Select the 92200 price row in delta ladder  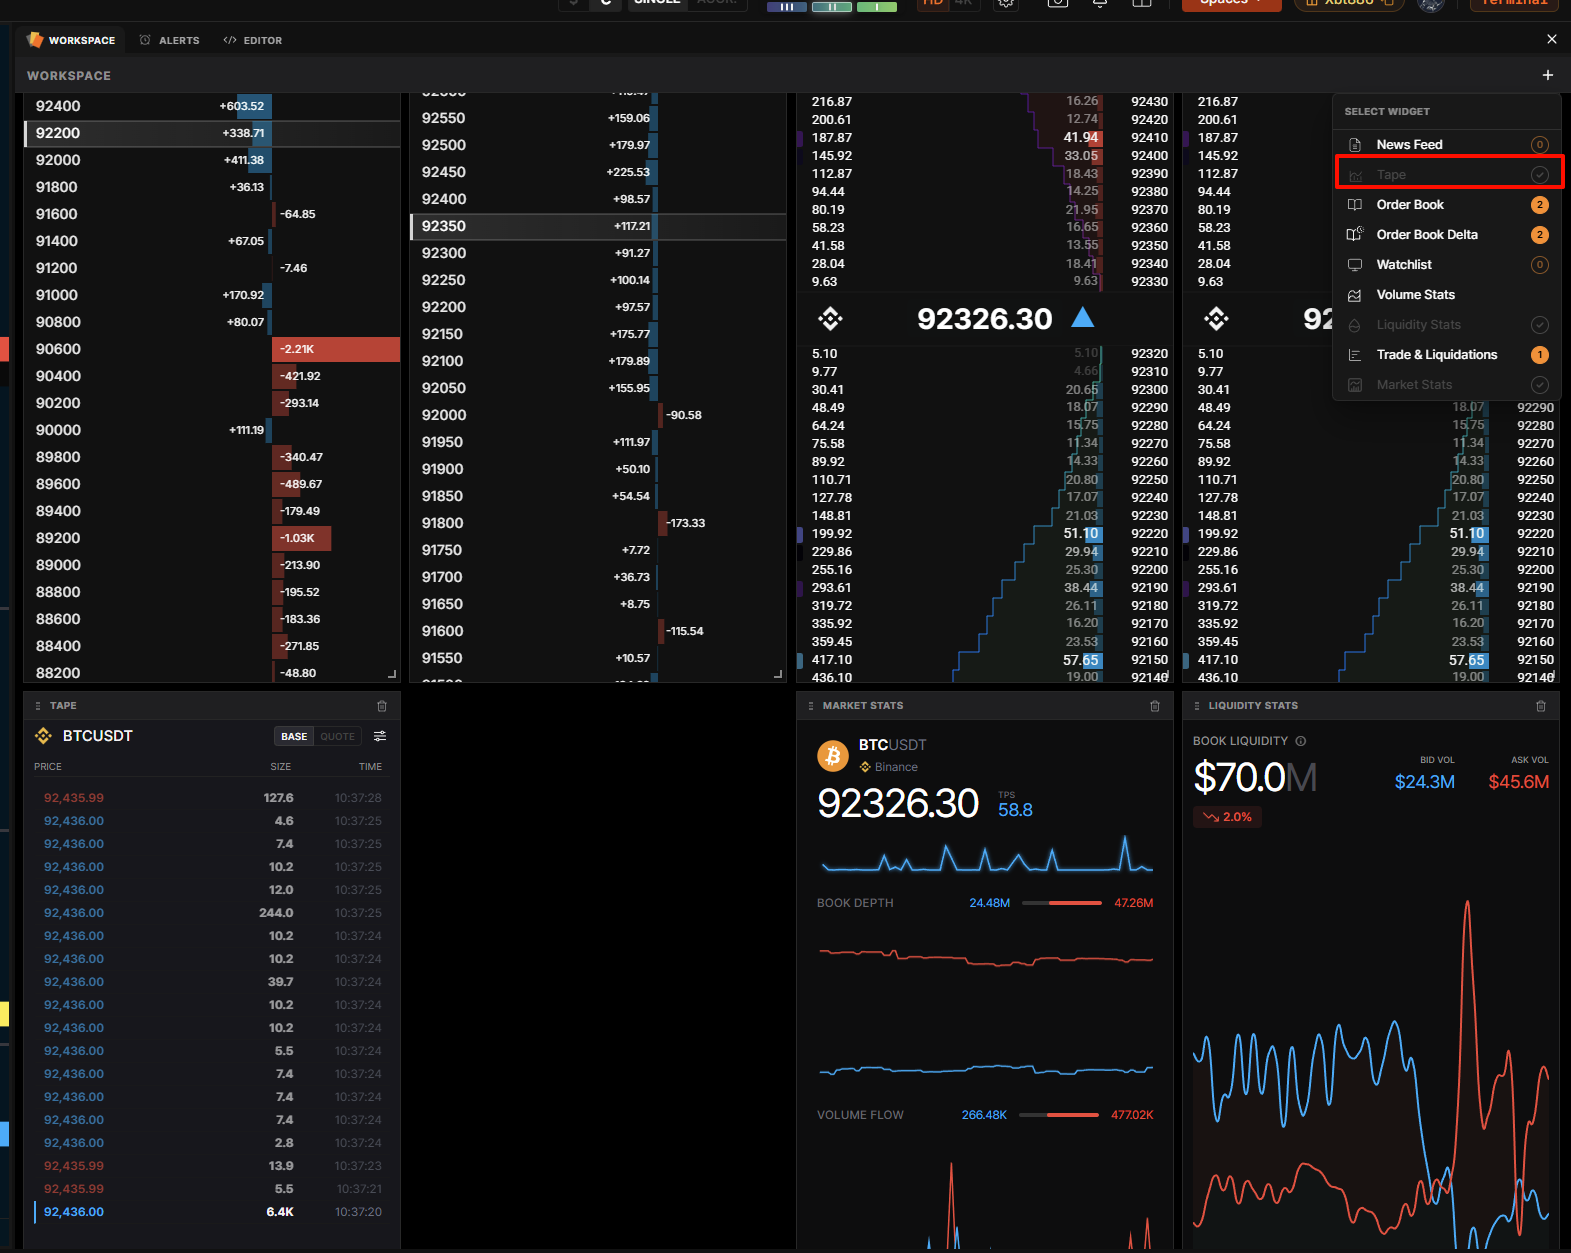(x=212, y=133)
